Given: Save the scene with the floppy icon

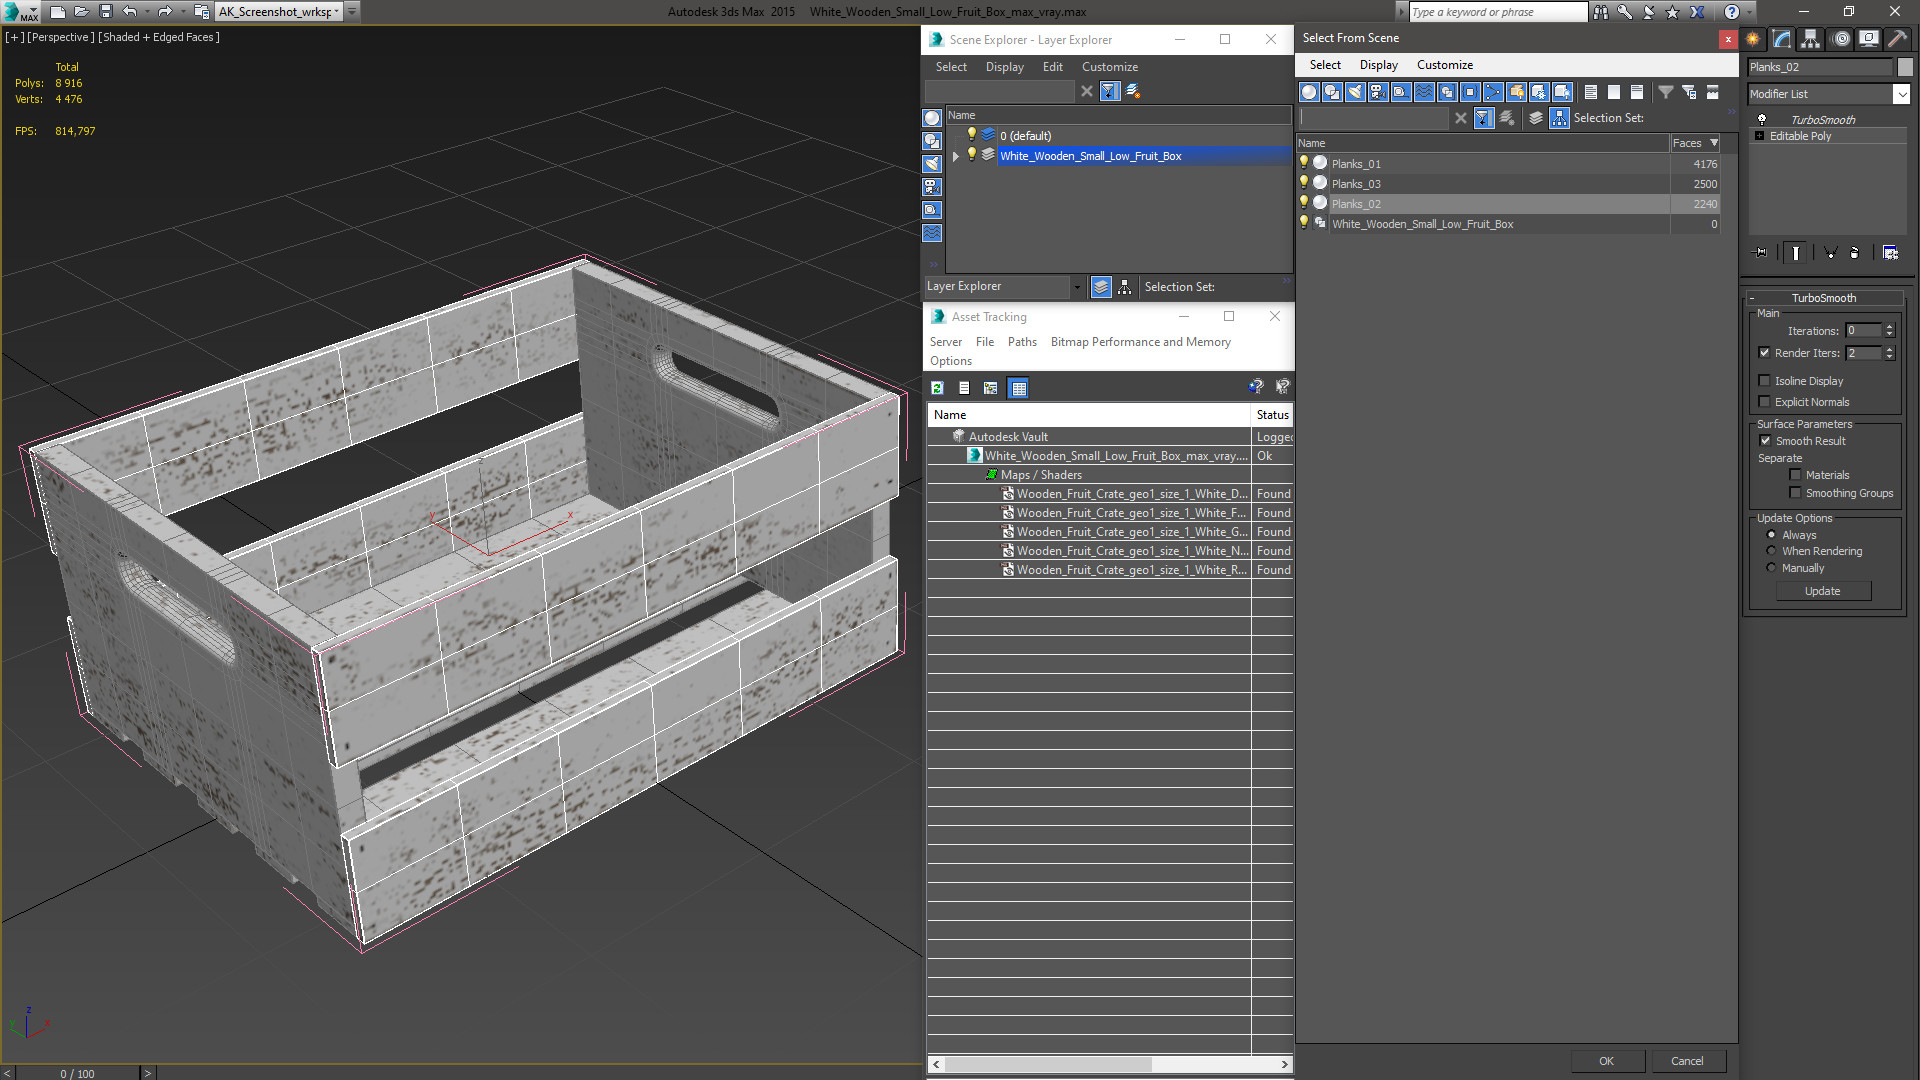Looking at the screenshot, I should pyautogui.click(x=106, y=12).
